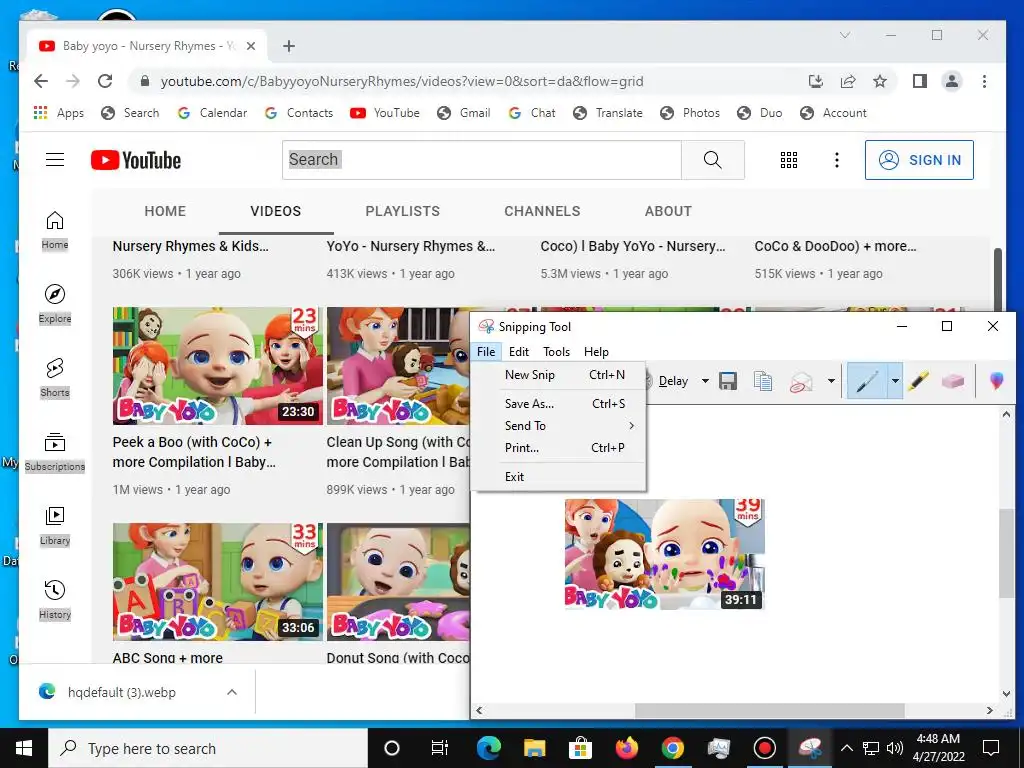Choose Save As... from File menu
This screenshot has height=768, width=1024.
558,404
